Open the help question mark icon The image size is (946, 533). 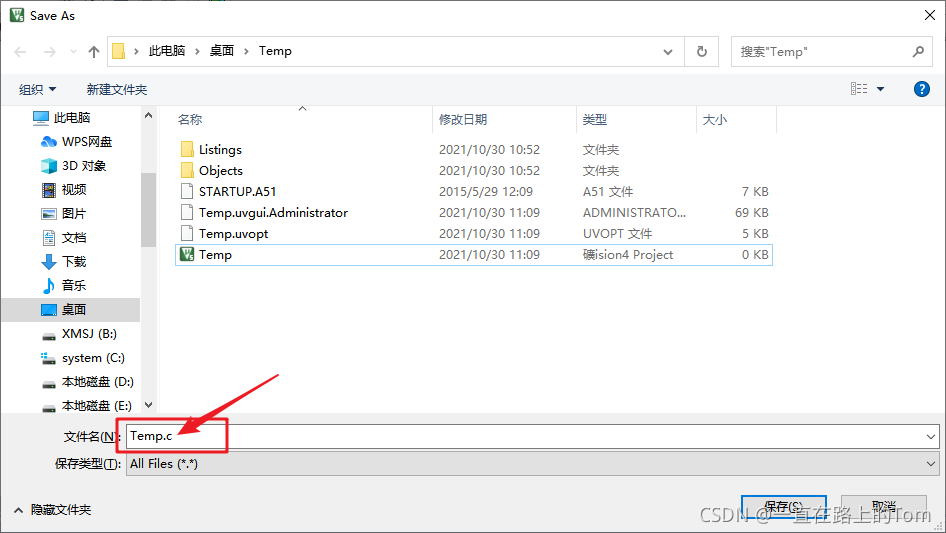(921, 89)
